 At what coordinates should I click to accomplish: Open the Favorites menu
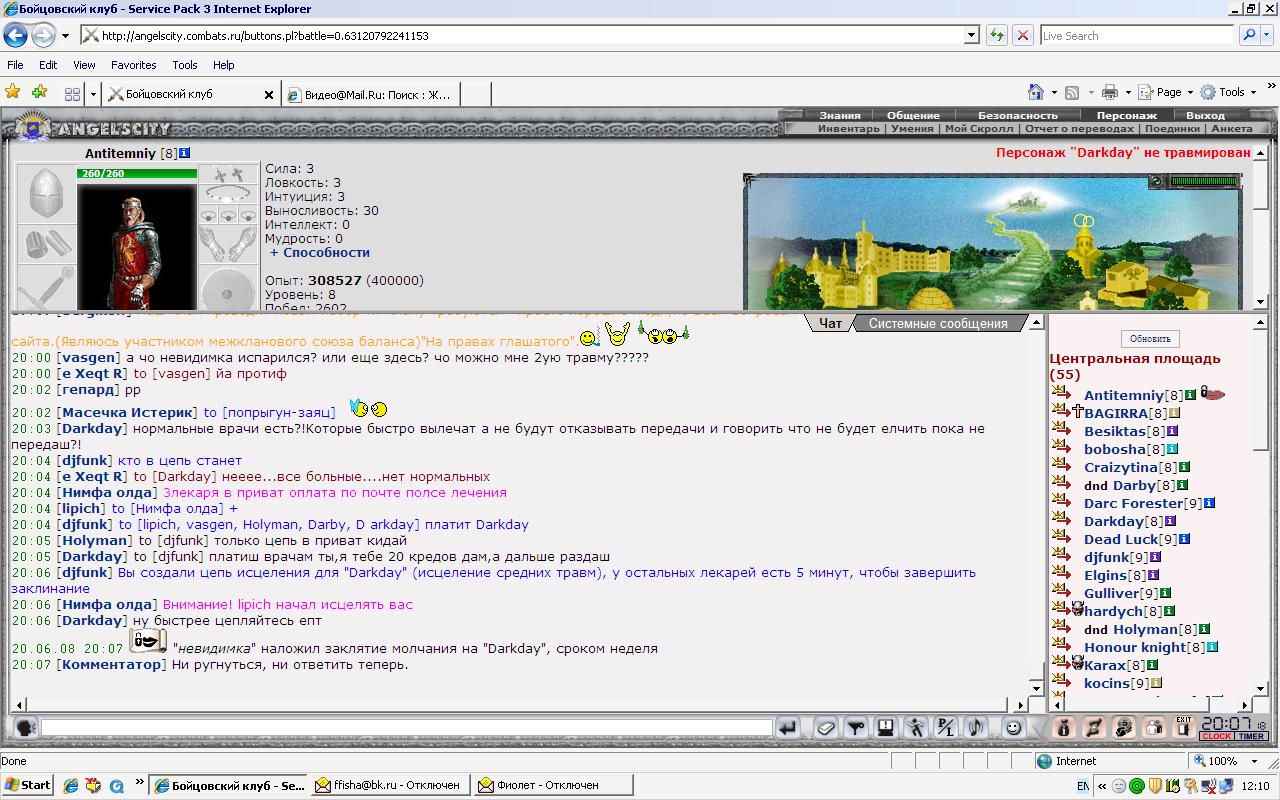(x=133, y=65)
